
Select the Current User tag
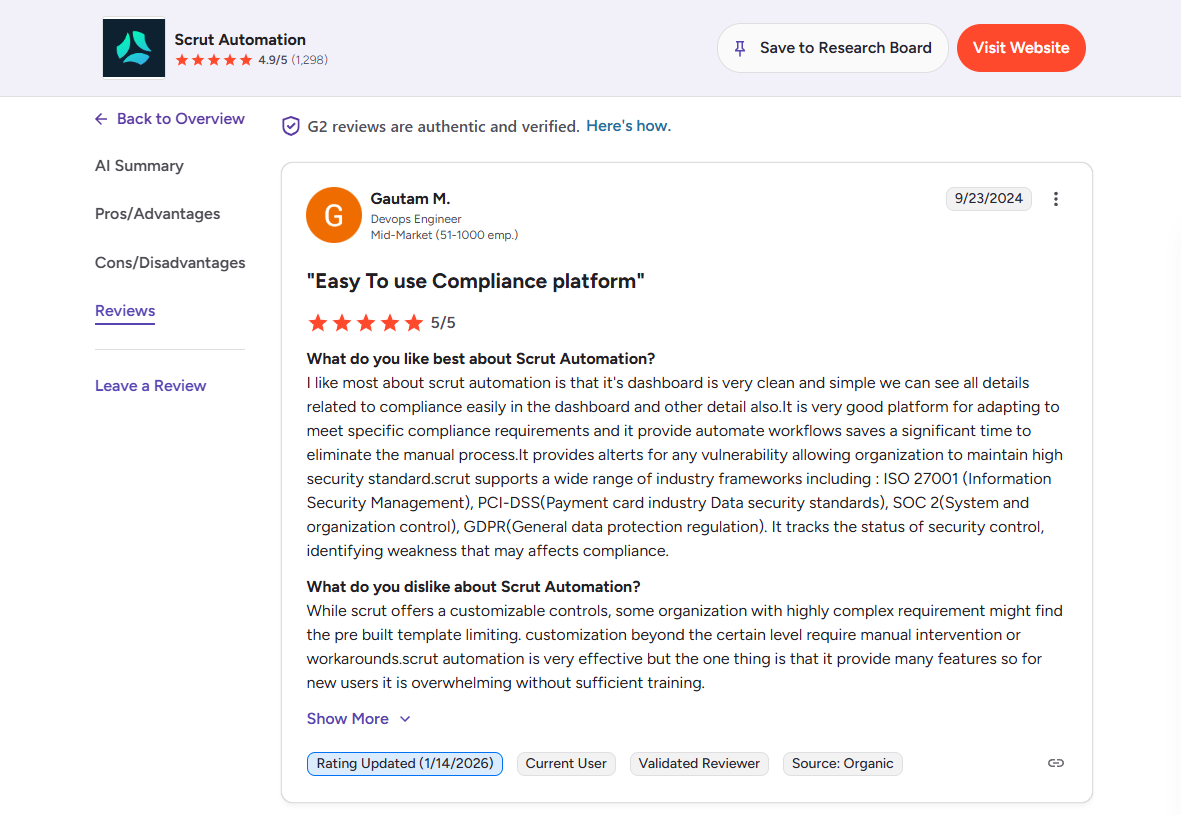pyautogui.click(x=566, y=763)
